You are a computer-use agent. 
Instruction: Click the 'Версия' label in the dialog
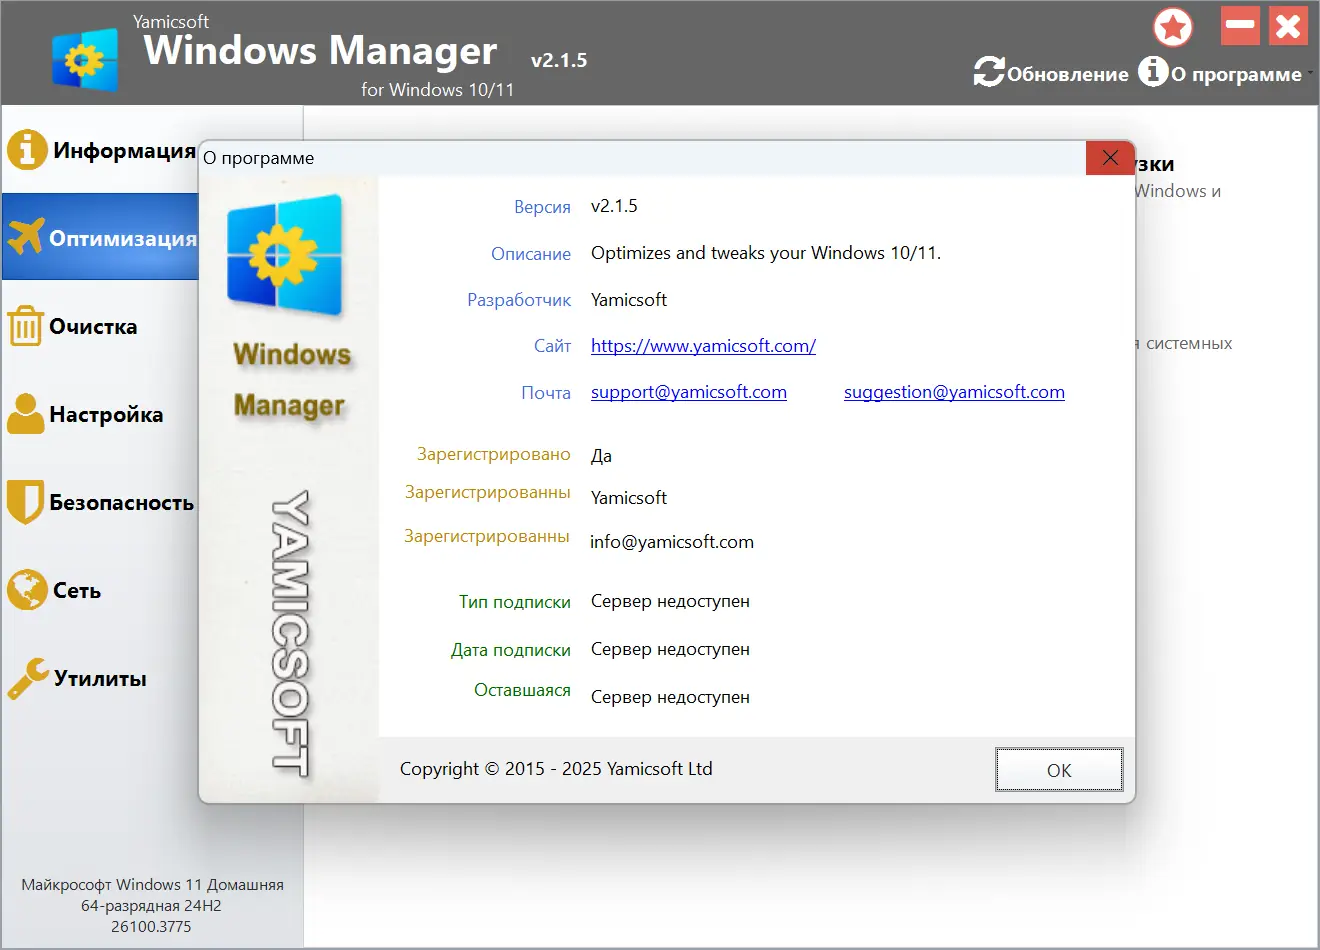coord(542,207)
